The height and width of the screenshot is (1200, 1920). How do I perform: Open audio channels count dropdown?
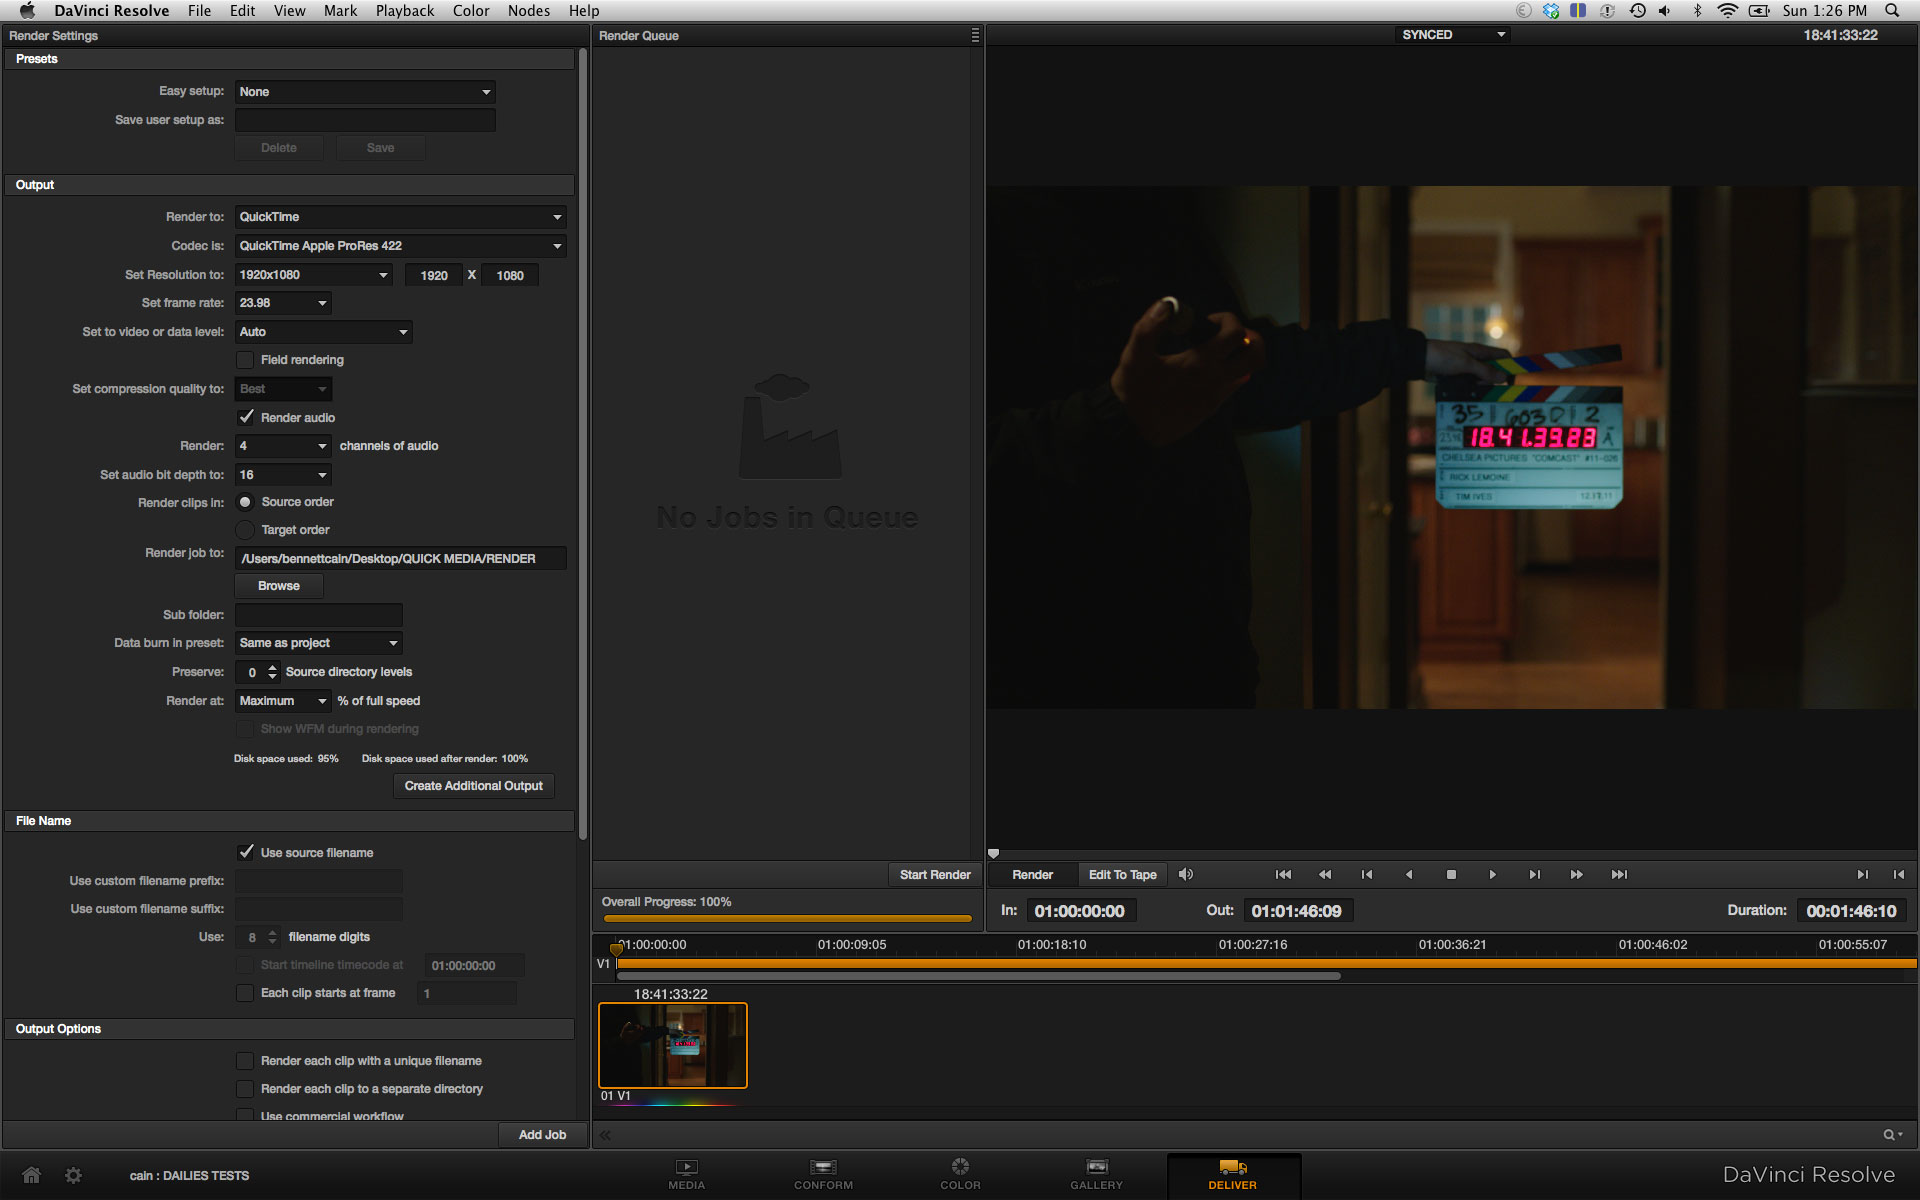point(283,446)
